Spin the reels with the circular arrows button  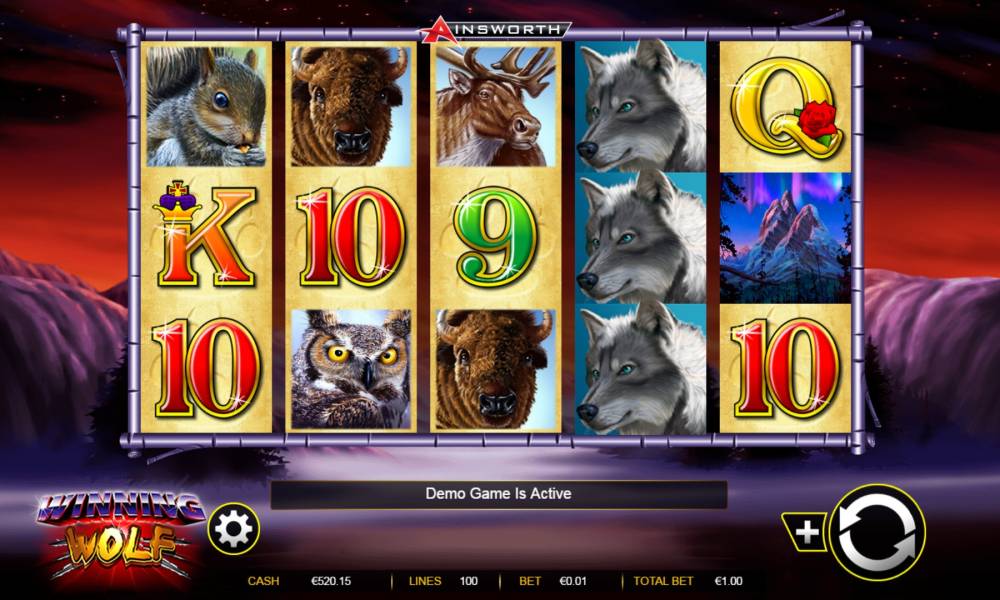click(x=878, y=532)
